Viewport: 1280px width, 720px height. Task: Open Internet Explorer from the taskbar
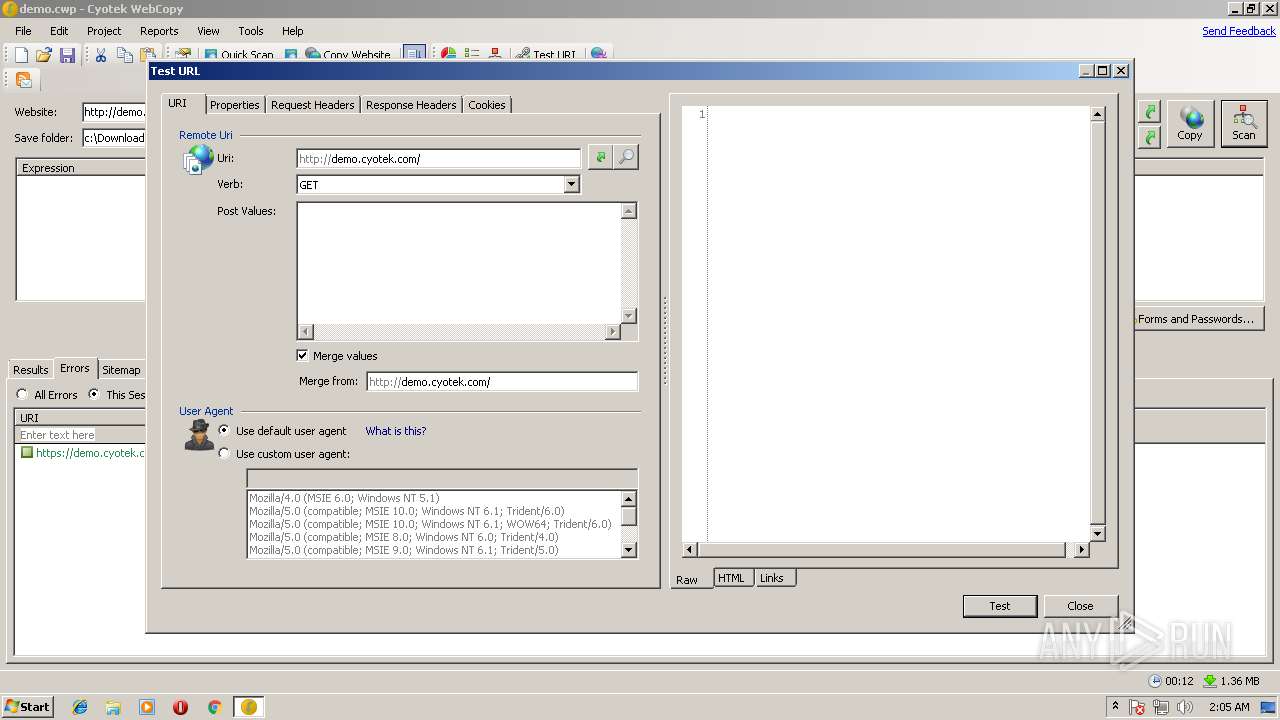(80, 707)
